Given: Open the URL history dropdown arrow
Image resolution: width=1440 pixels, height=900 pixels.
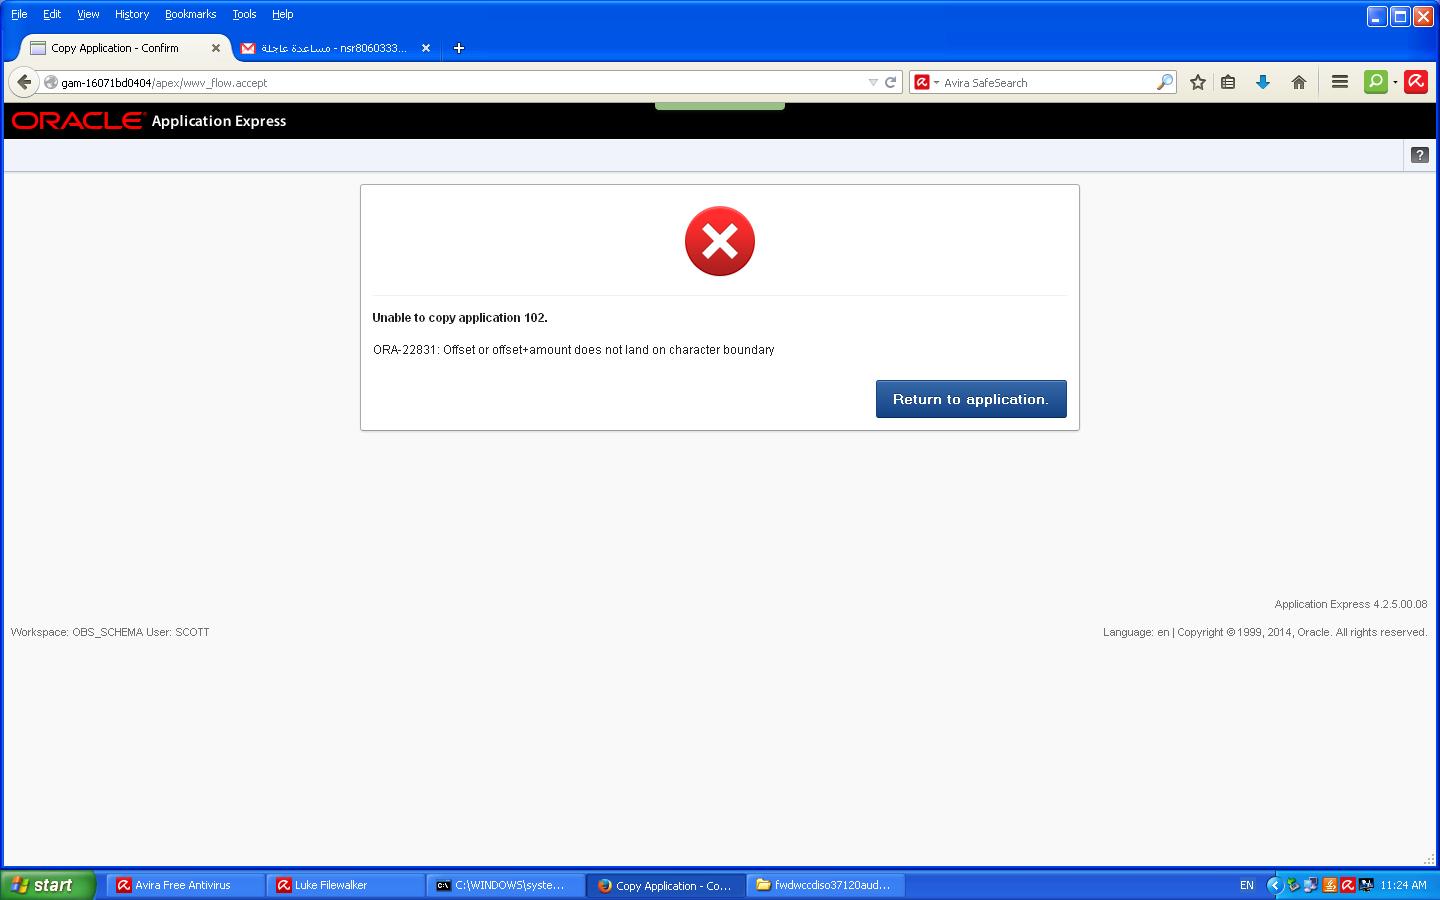Looking at the screenshot, I should (x=873, y=83).
